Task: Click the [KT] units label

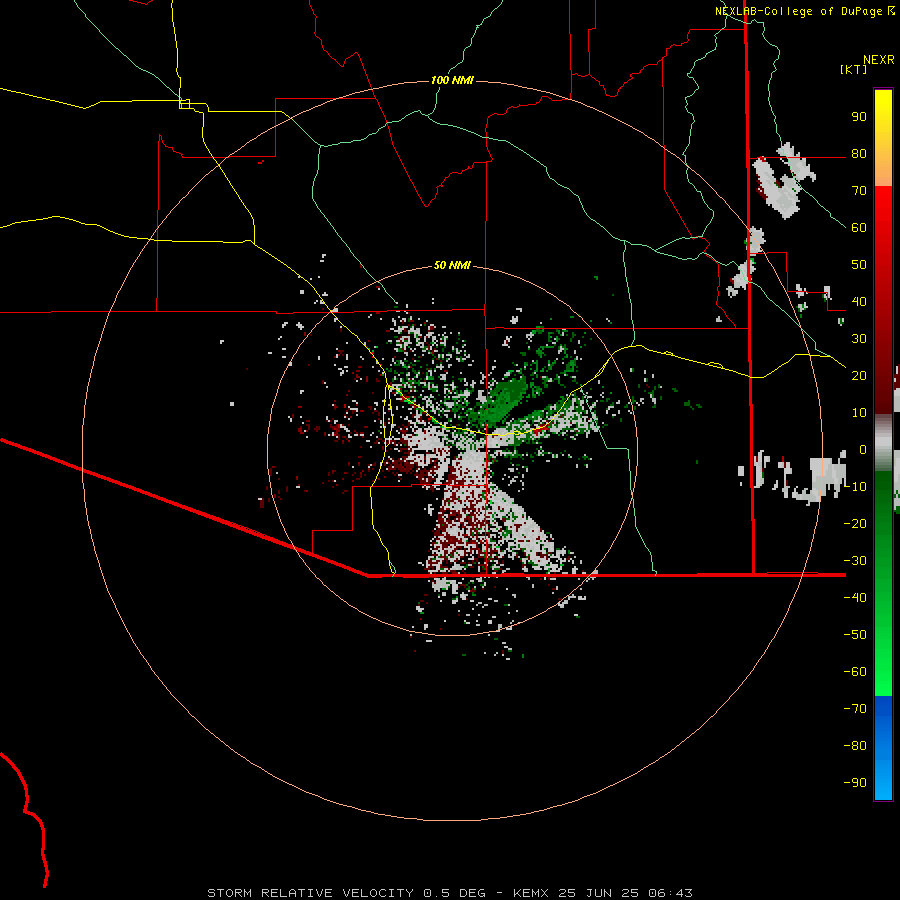Action: [x=854, y=69]
